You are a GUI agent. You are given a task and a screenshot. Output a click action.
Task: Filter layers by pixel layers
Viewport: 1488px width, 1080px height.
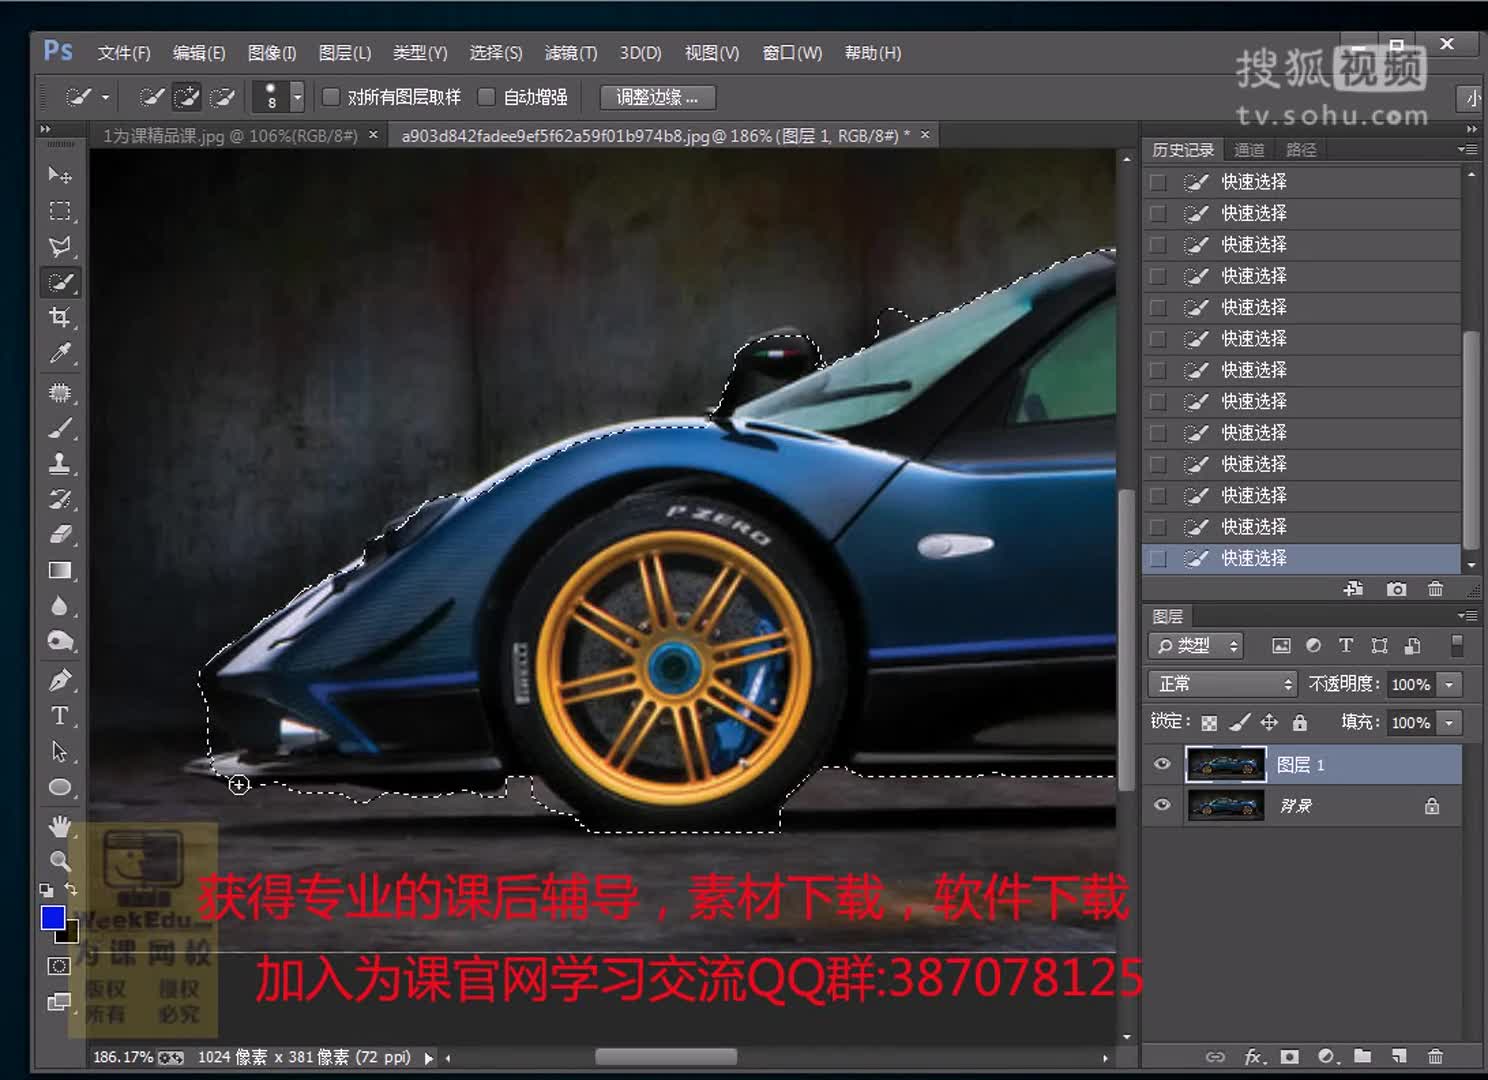click(1281, 646)
